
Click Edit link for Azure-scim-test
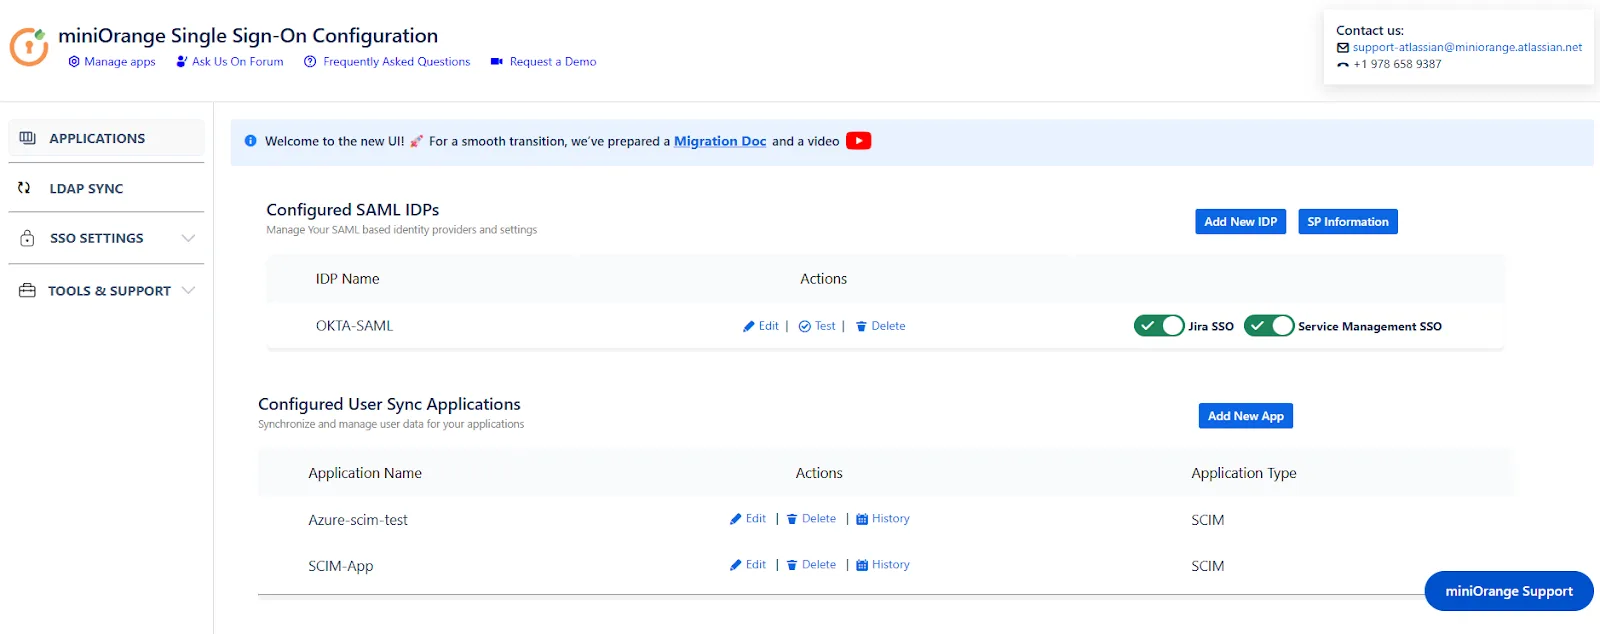coord(756,518)
